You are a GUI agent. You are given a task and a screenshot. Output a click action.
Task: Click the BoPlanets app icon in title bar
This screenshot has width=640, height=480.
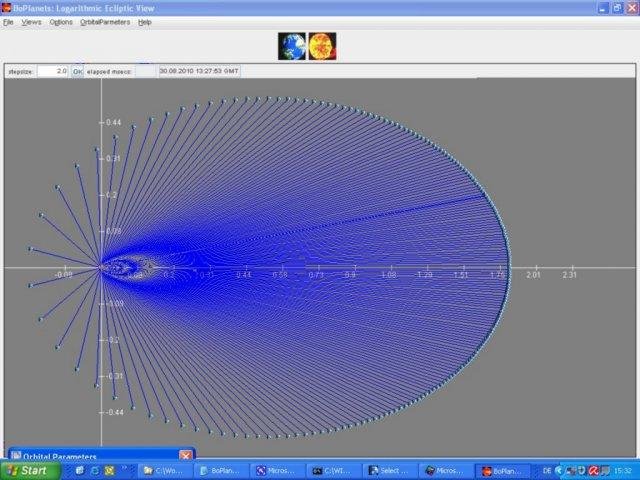[x=7, y=7]
